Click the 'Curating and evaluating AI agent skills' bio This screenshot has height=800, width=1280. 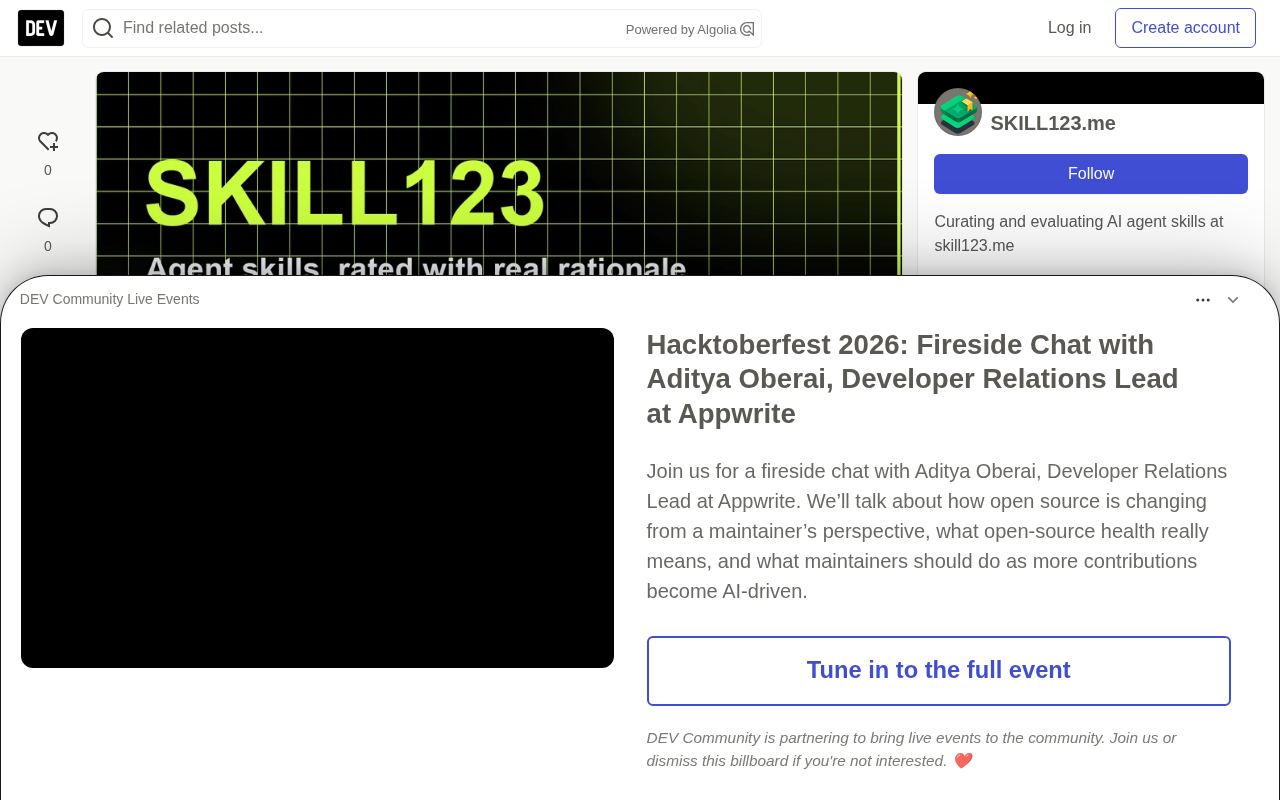tap(1079, 234)
